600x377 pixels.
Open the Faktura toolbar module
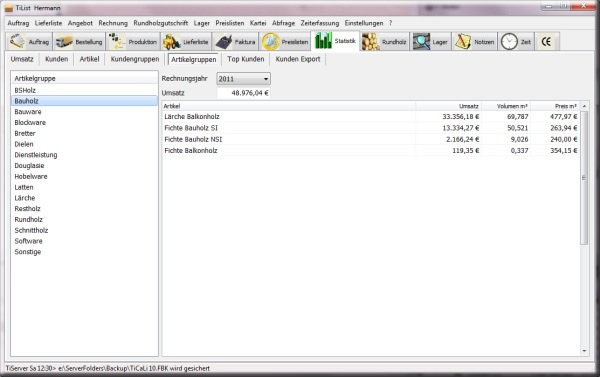click(235, 42)
